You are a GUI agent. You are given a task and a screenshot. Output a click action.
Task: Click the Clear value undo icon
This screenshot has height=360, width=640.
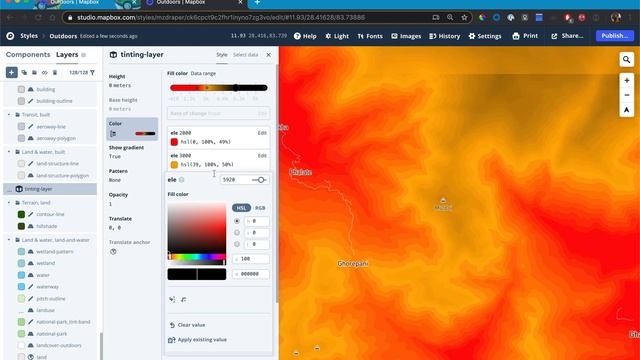tap(172, 325)
